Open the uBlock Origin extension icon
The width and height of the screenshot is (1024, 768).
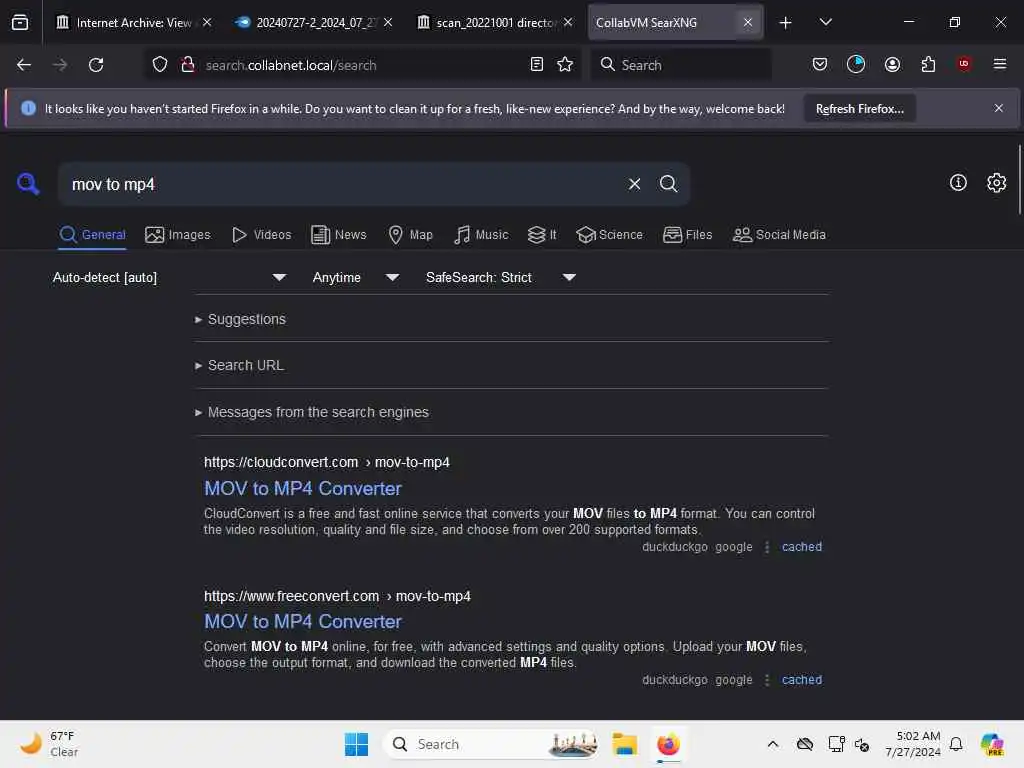pyautogui.click(x=964, y=64)
